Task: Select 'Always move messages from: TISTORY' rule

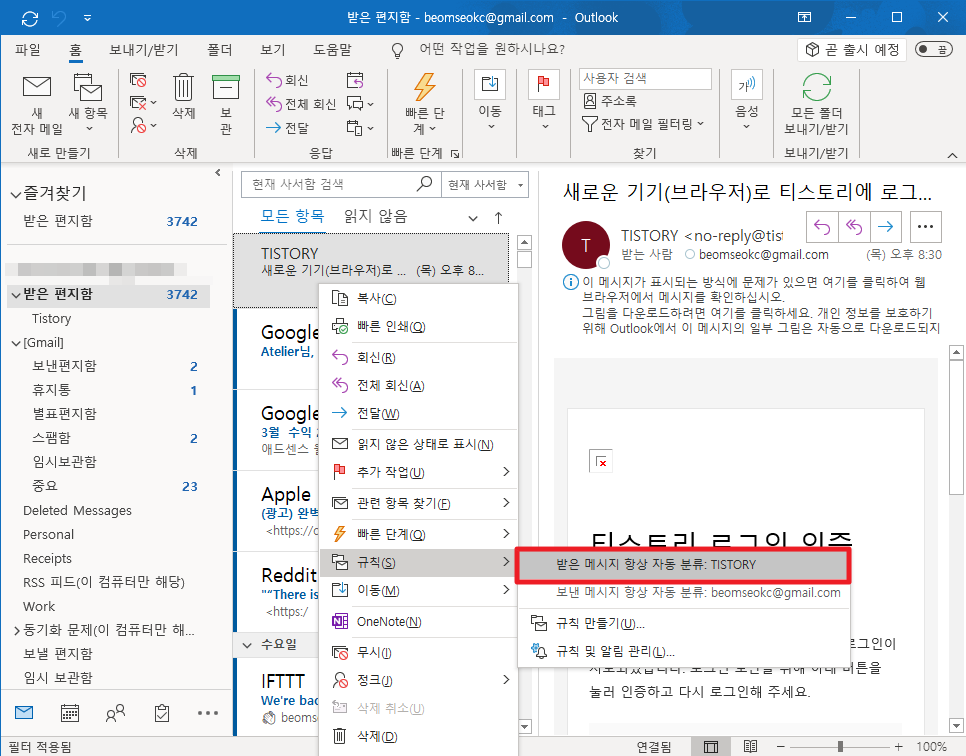Action: click(x=683, y=565)
